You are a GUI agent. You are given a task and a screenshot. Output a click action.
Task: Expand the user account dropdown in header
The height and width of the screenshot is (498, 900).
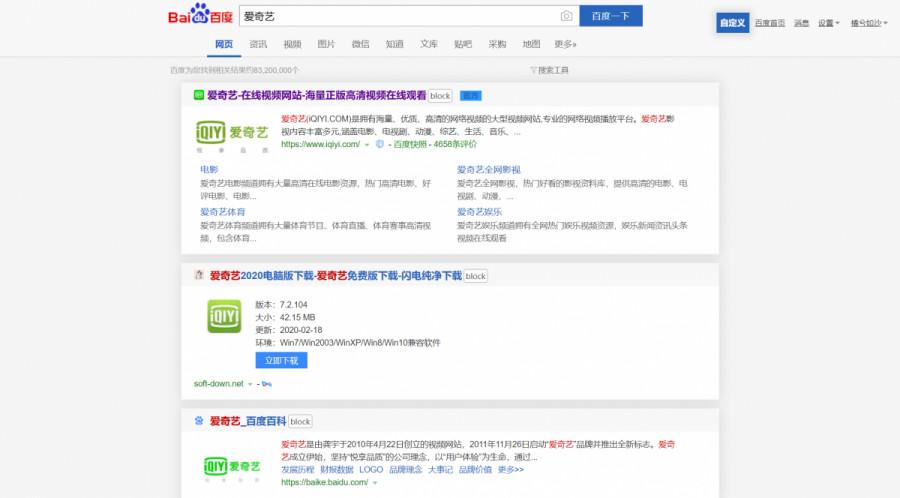click(x=869, y=23)
